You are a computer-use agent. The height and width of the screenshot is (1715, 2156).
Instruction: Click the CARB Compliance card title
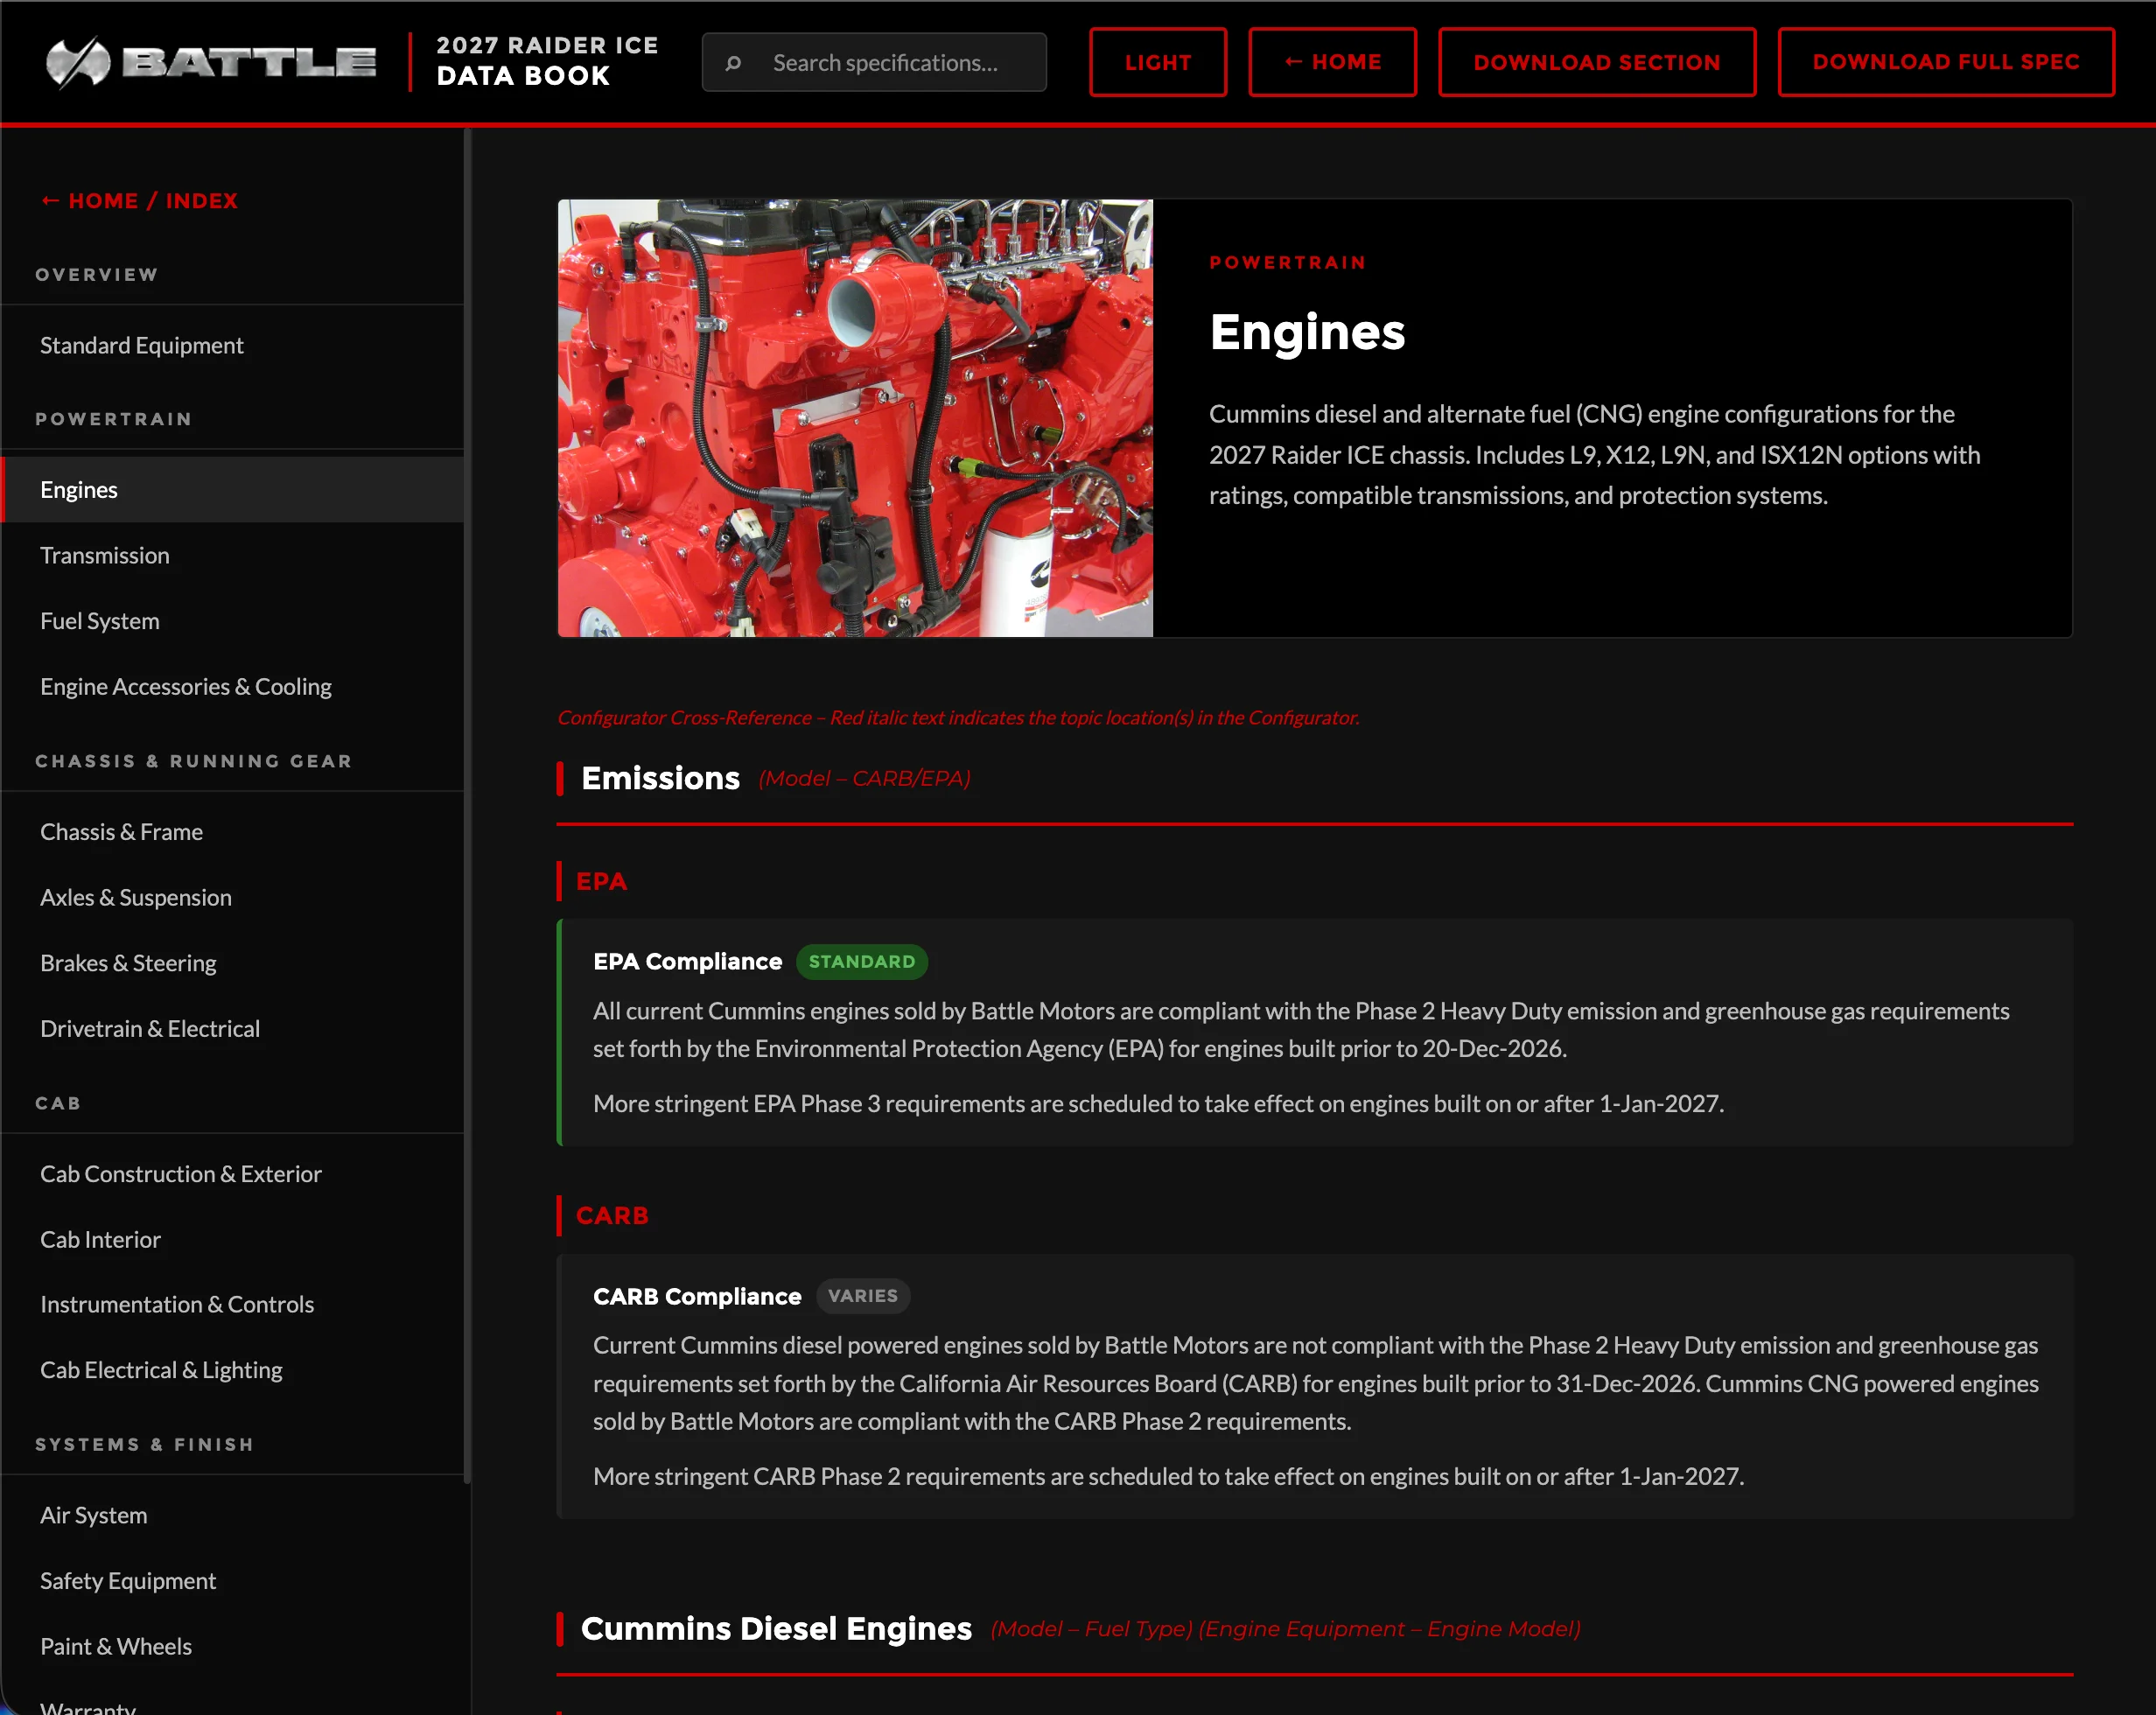pyautogui.click(x=697, y=1296)
